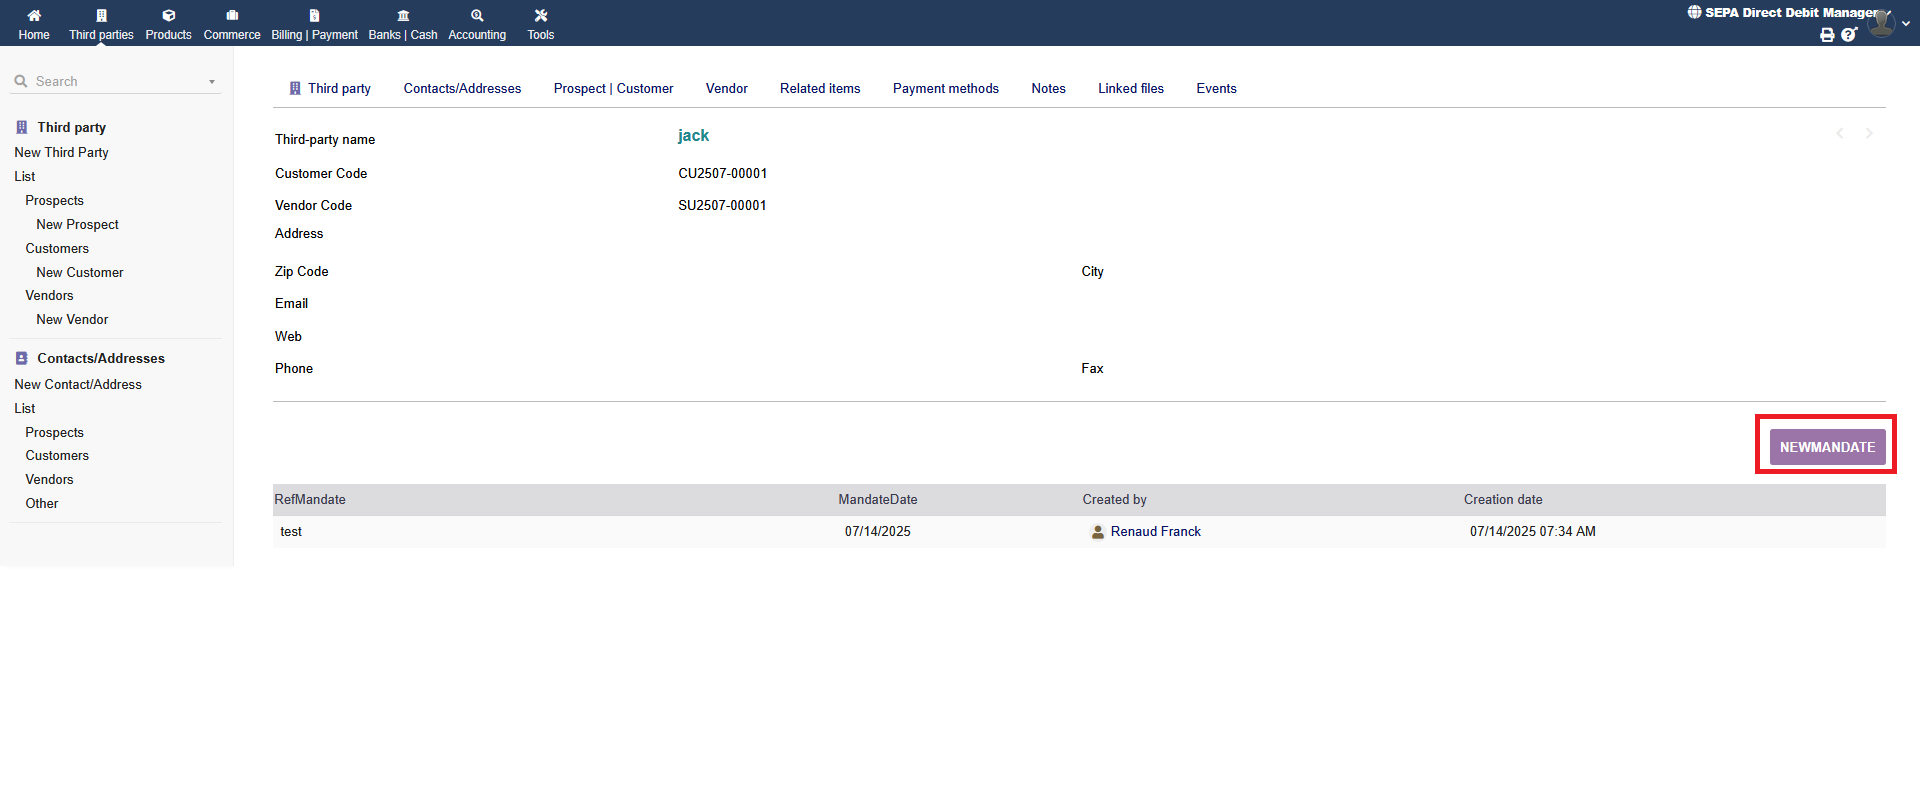Expand the user profile dropdown arrow
Viewport: 1920px width, 799px height.
[x=1906, y=24]
